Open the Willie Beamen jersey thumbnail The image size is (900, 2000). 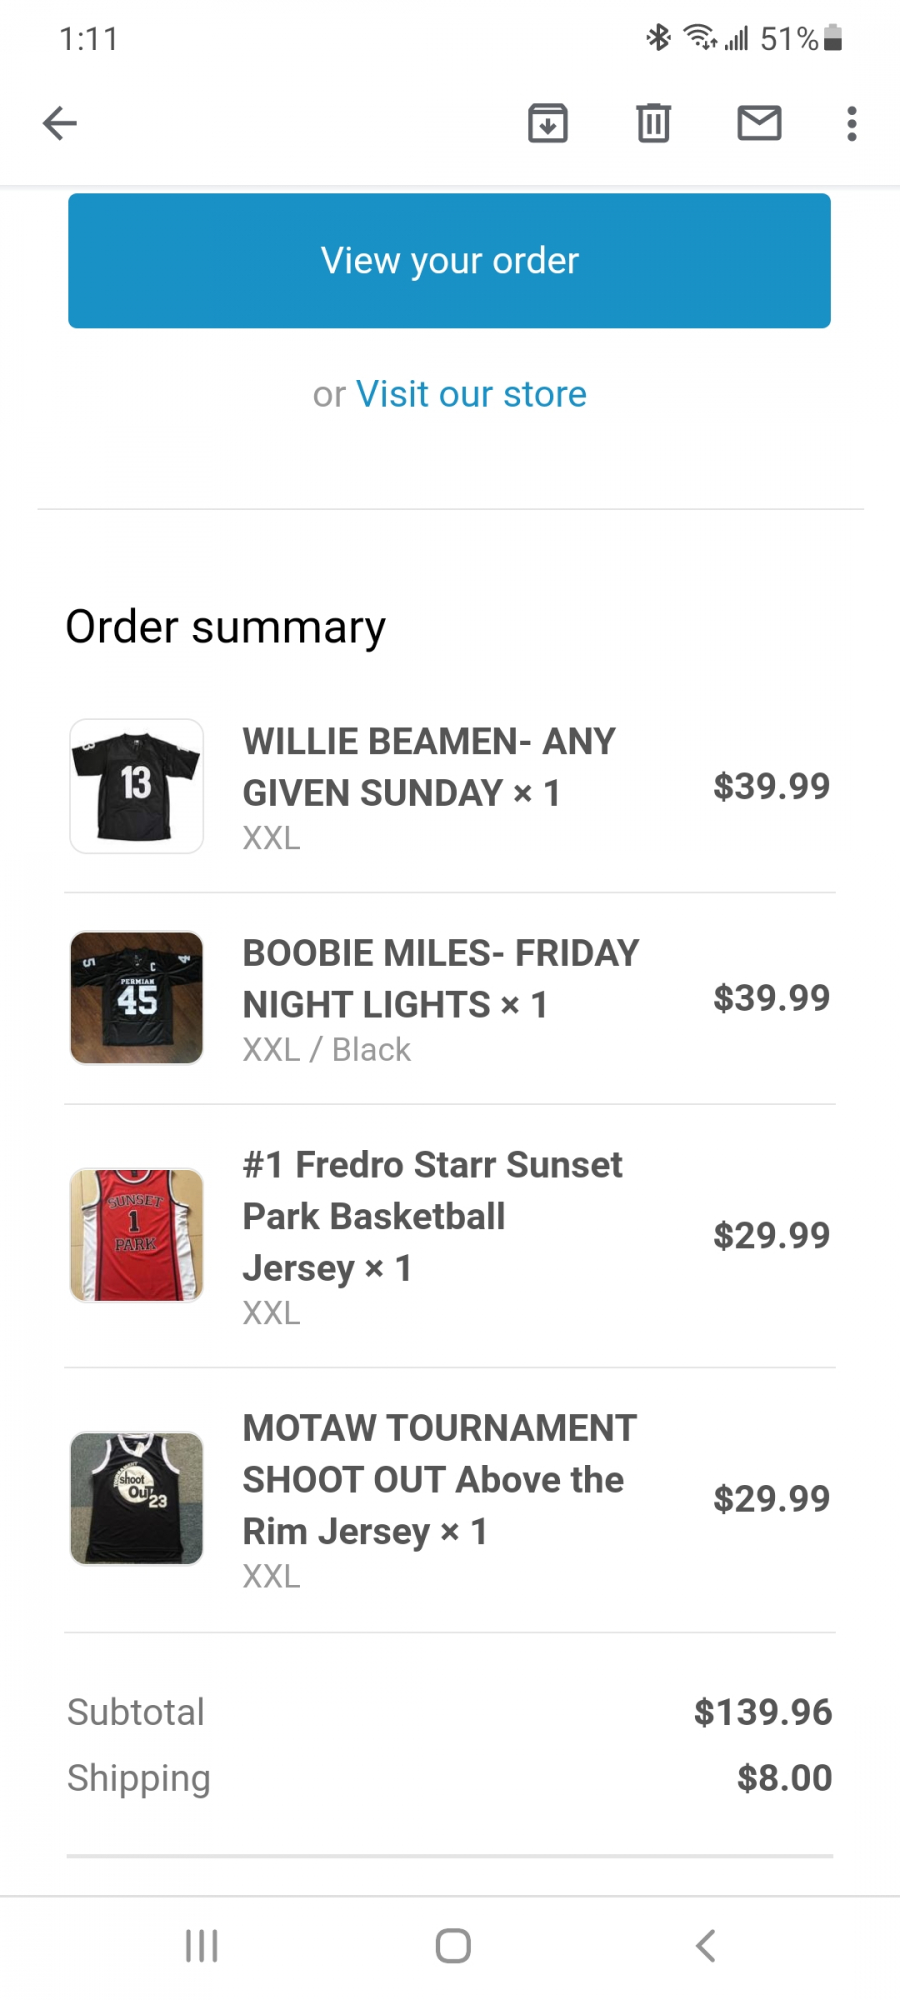pos(137,786)
